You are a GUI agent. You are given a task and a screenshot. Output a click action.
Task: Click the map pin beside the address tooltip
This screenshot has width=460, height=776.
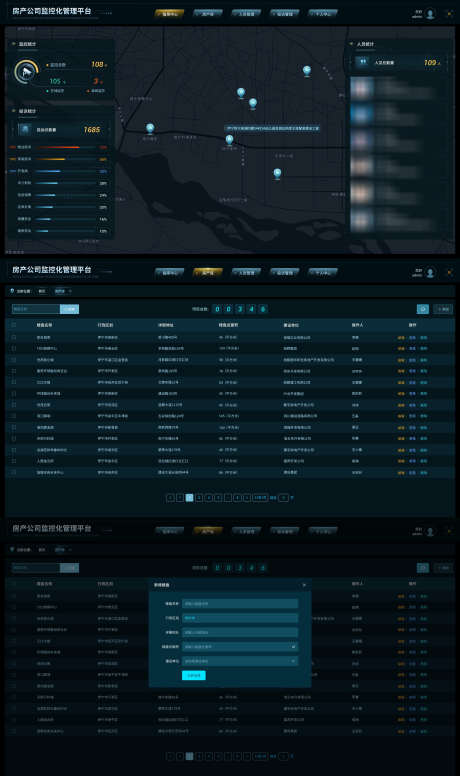point(229,140)
